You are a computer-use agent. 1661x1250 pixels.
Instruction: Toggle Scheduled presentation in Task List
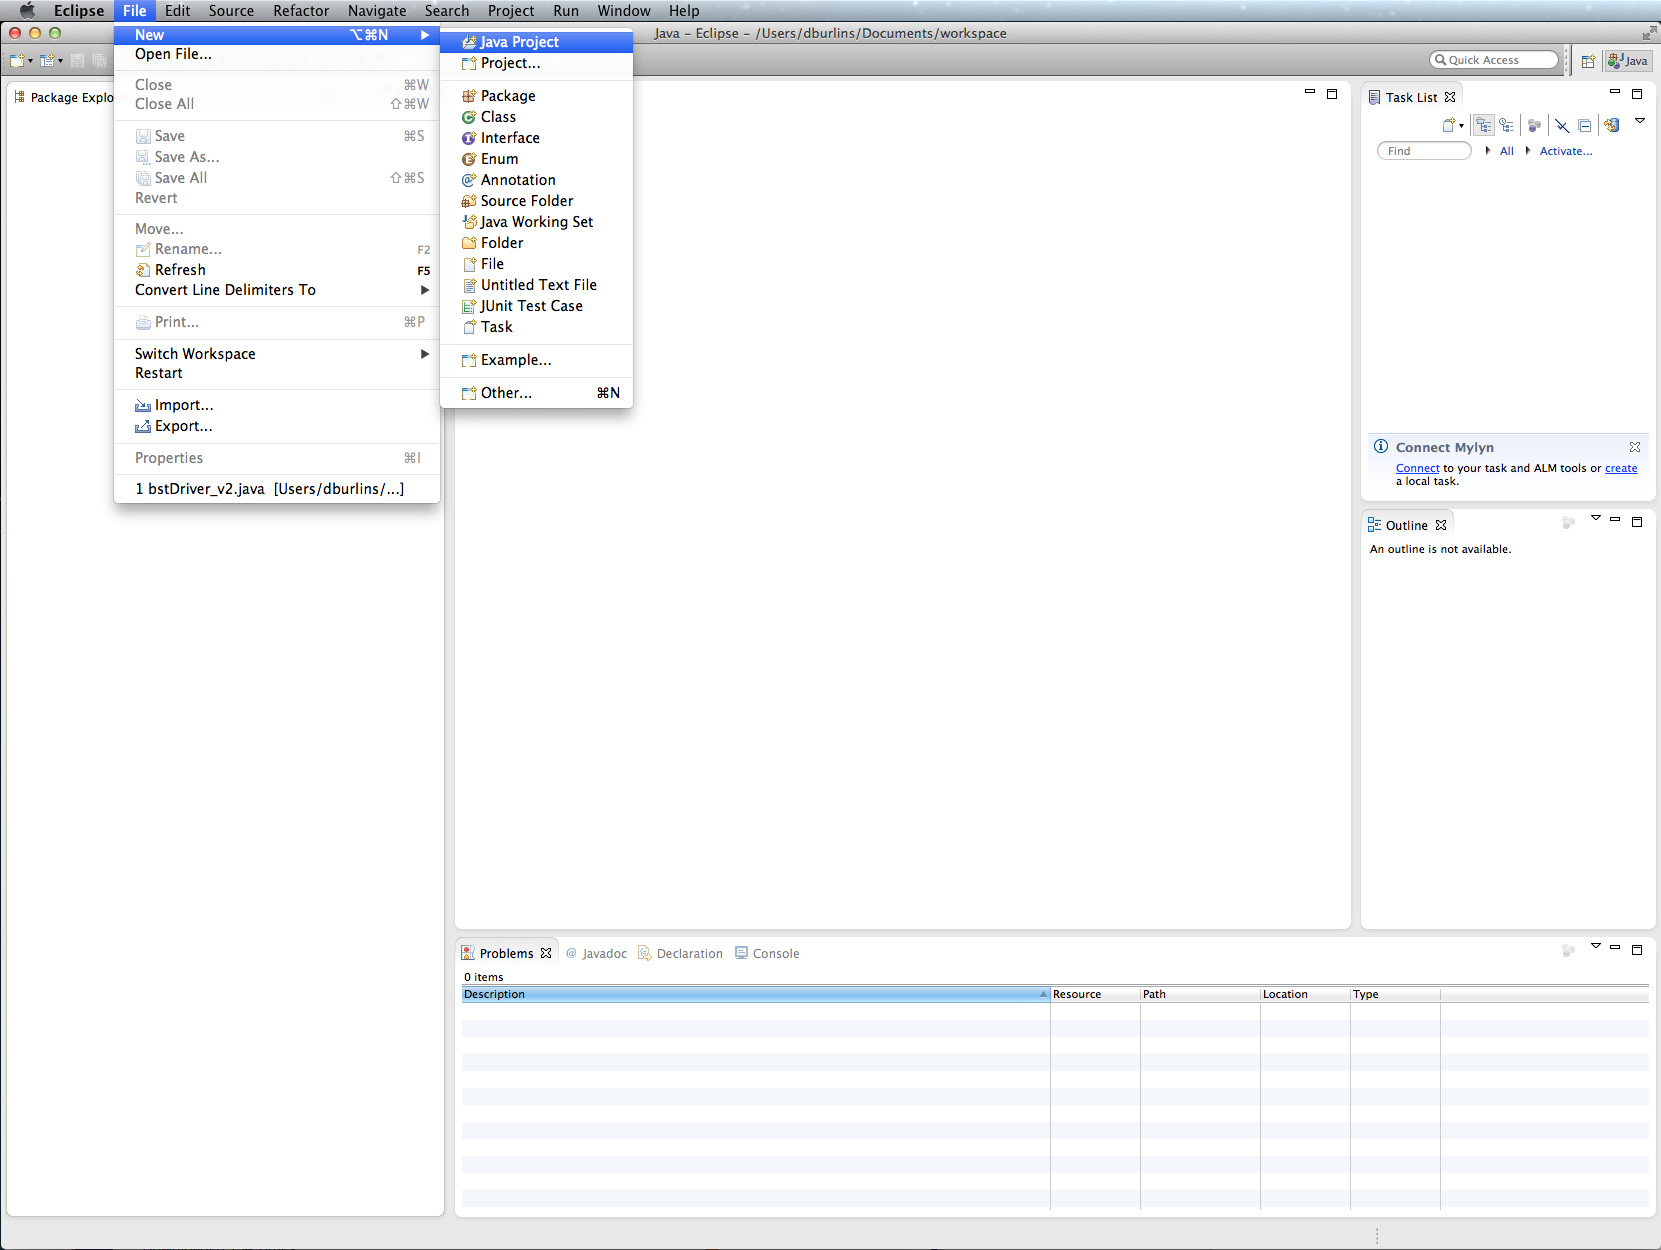pos(1506,126)
